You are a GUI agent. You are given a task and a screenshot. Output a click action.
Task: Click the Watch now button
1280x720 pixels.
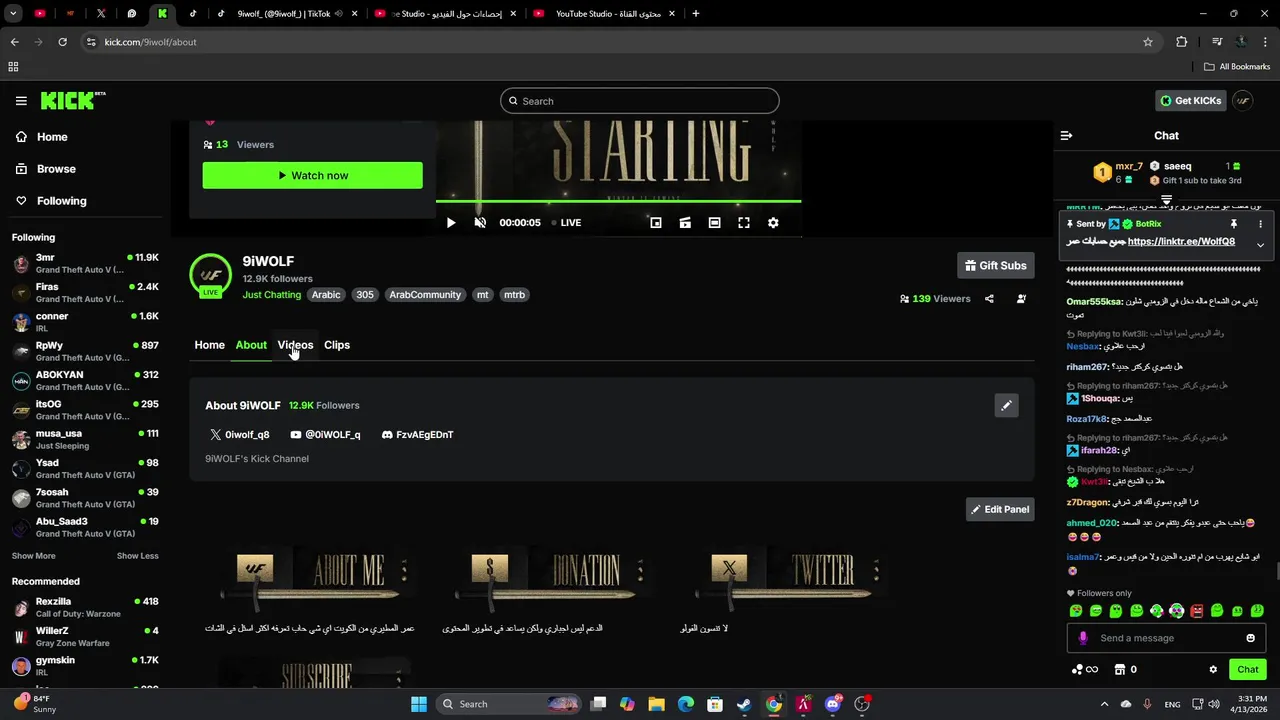coord(312,175)
